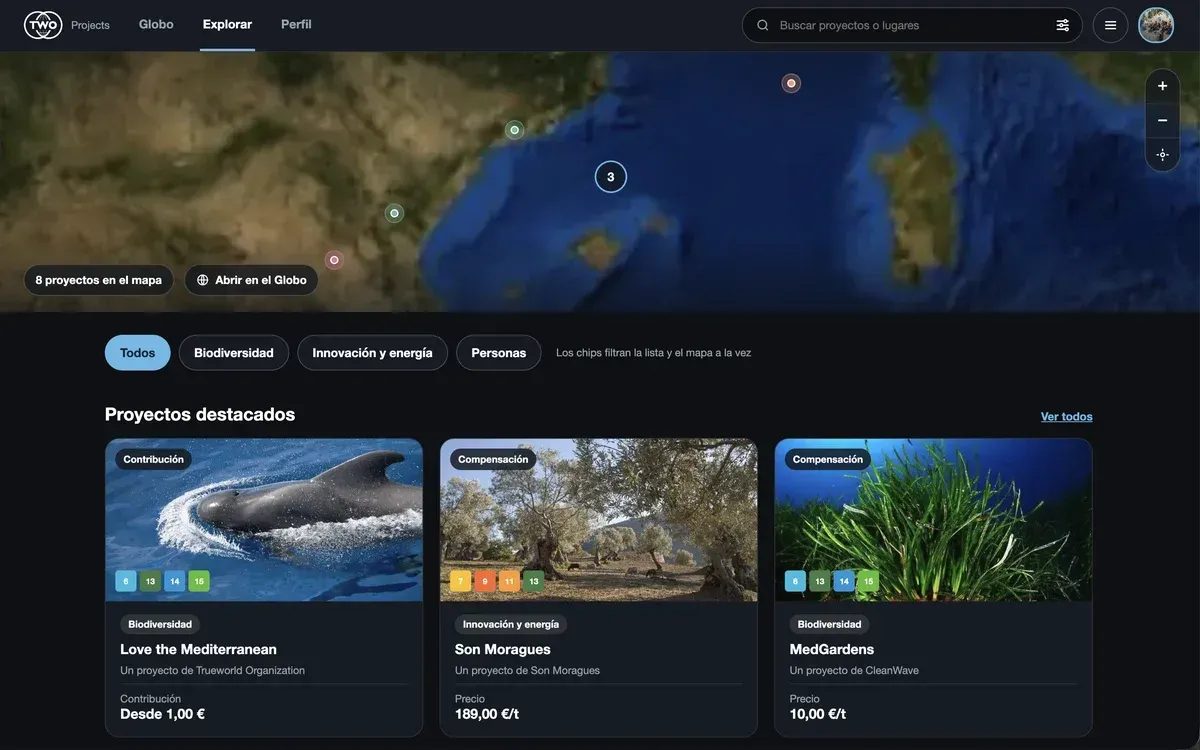
Task: Click Innovación y energía label on Son Moragues
Action: 511,624
